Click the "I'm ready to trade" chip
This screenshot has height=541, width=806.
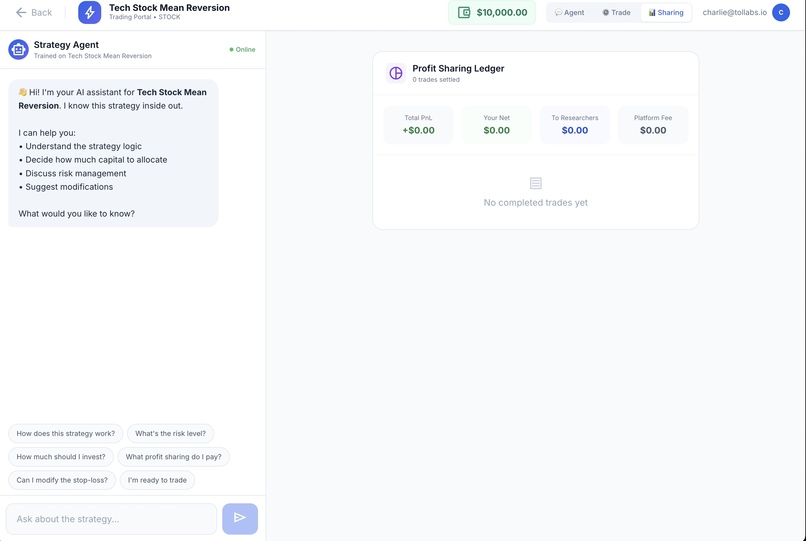pyautogui.click(x=157, y=480)
